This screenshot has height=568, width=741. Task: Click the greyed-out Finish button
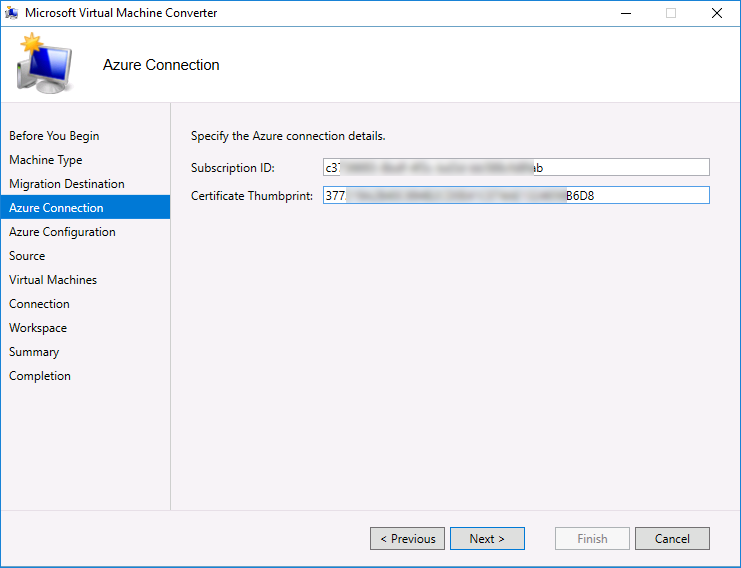click(x=592, y=539)
